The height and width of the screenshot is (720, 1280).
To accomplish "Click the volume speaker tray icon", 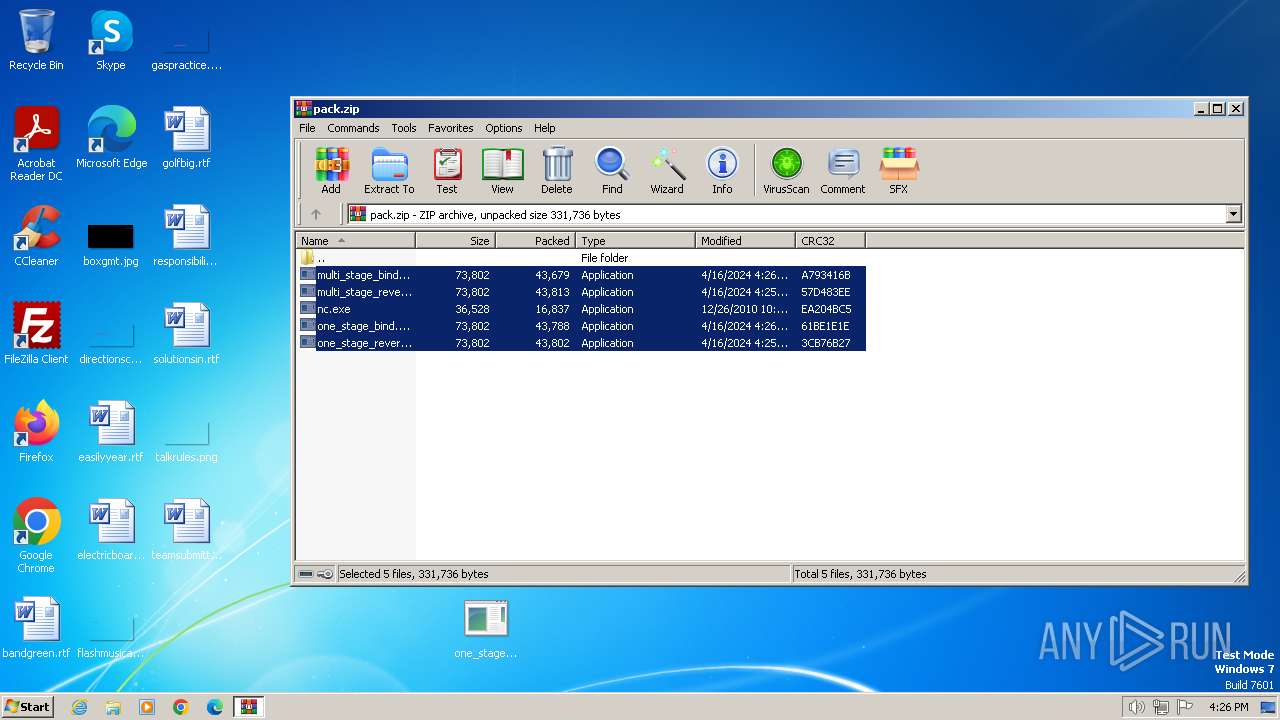I will click(1136, 707).
